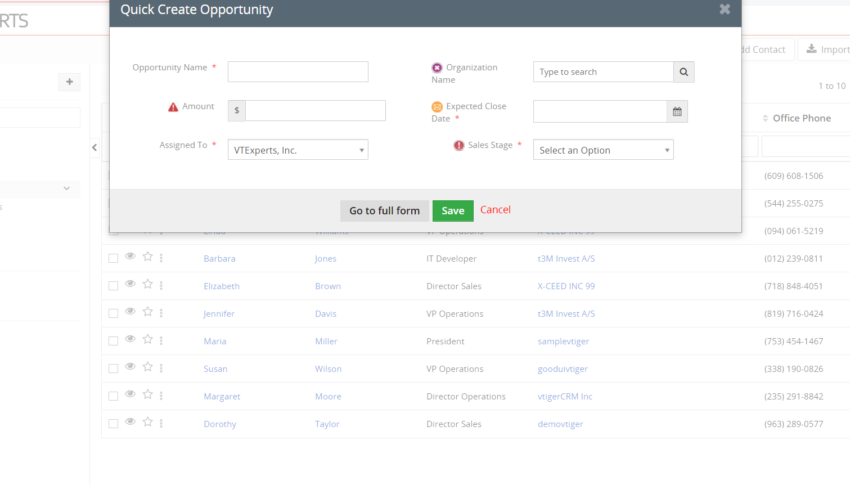Image resolution: width=850 pixels, height=485 pixels.
Task: Open Barbara contact link
Action: pos(220,258)
